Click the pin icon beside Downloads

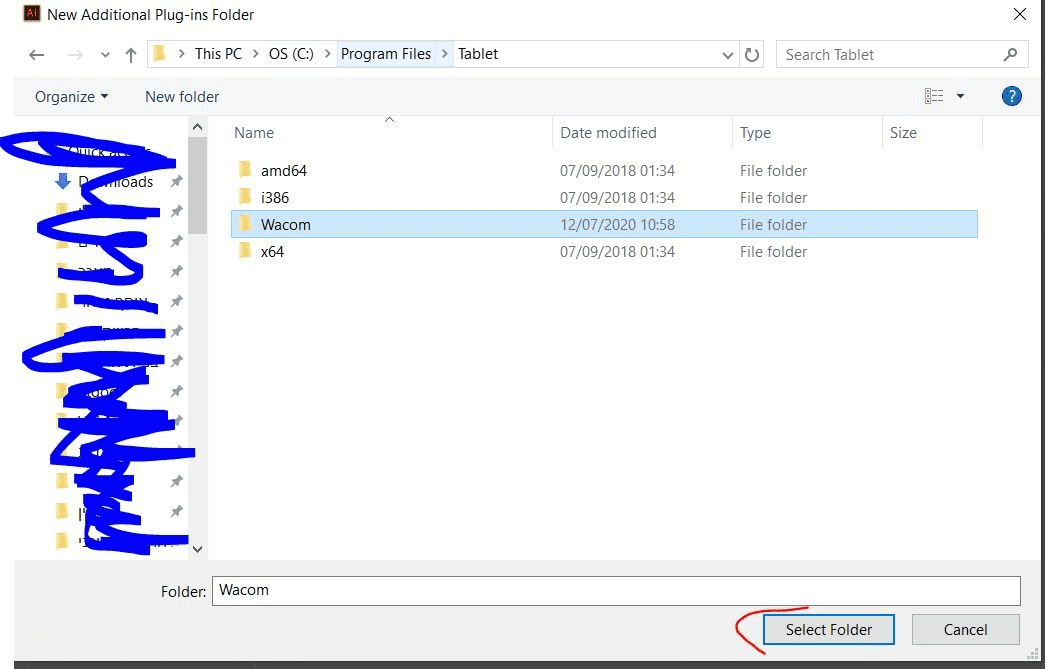tap(176, 181)
